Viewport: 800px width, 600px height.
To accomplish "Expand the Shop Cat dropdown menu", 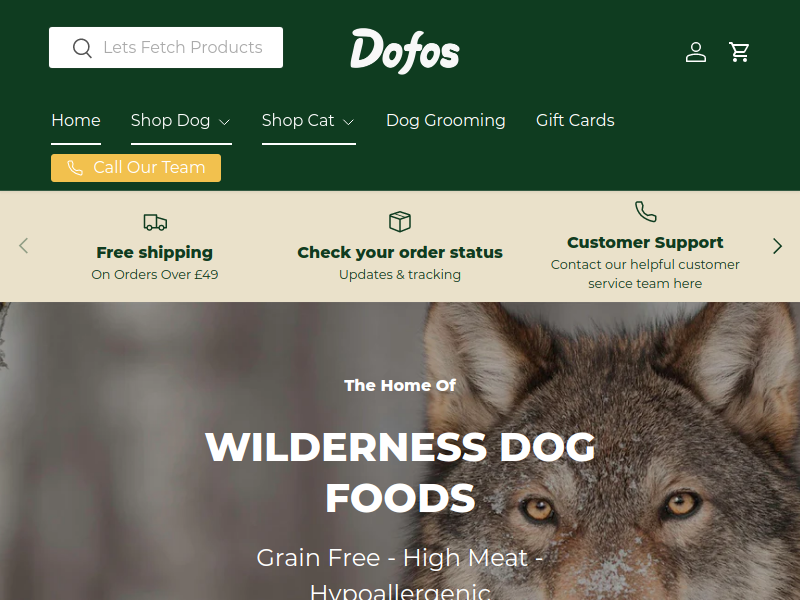I will (x=309, y=121).
